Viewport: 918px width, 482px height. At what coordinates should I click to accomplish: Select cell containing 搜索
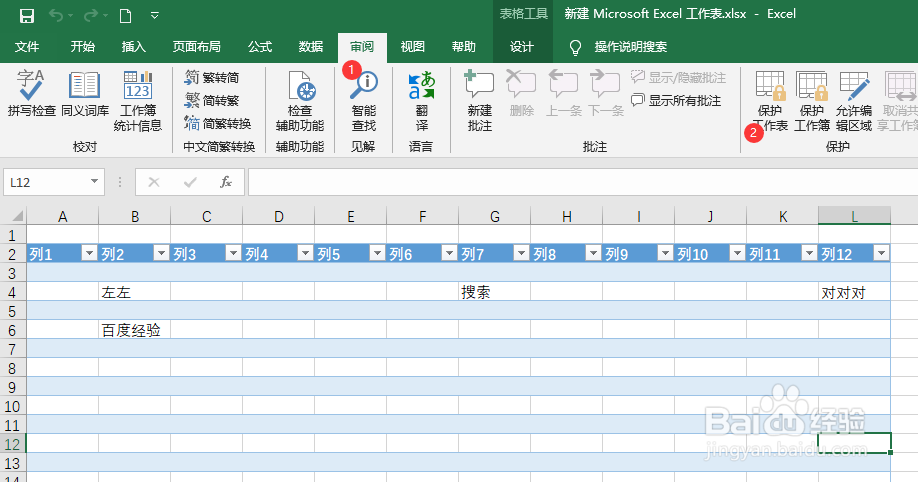pyautogui.click(x=495, y=292)
